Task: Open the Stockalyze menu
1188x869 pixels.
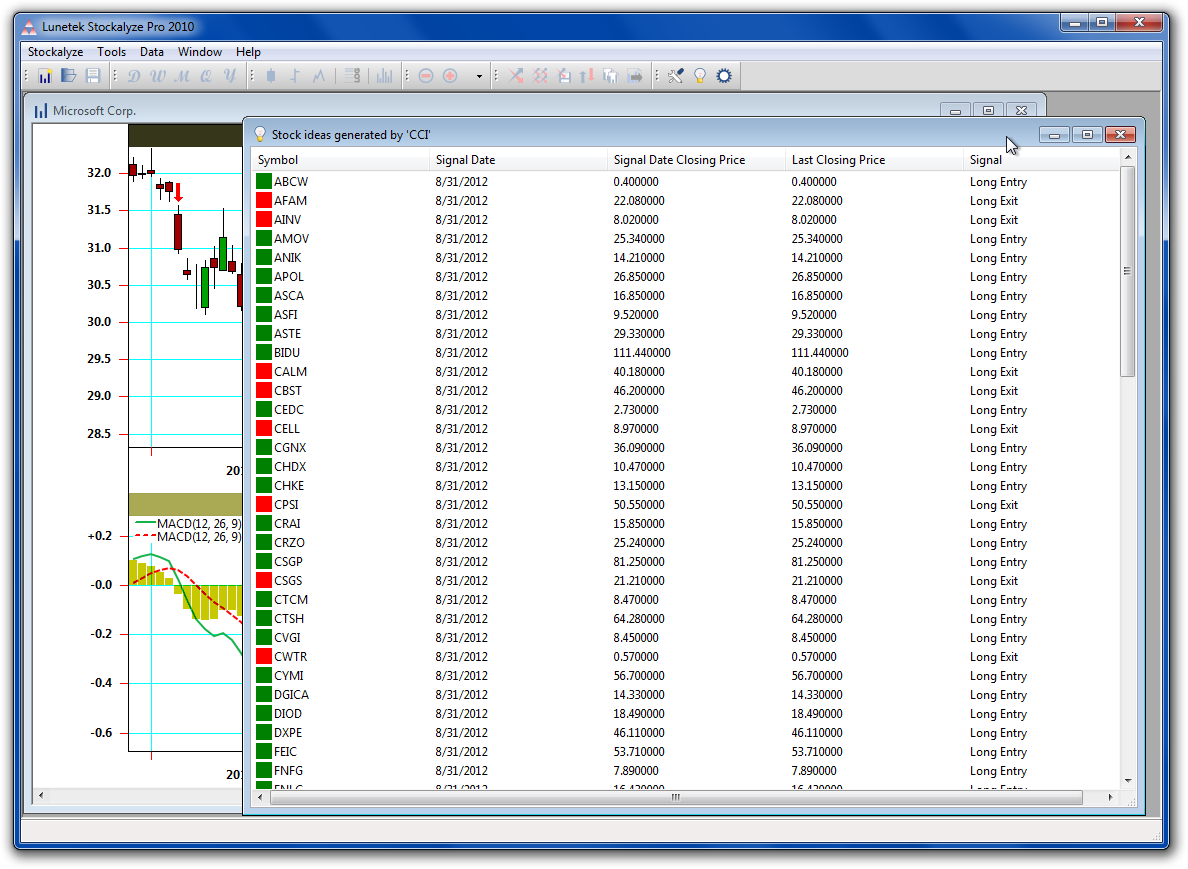Action: click(55, 52)
